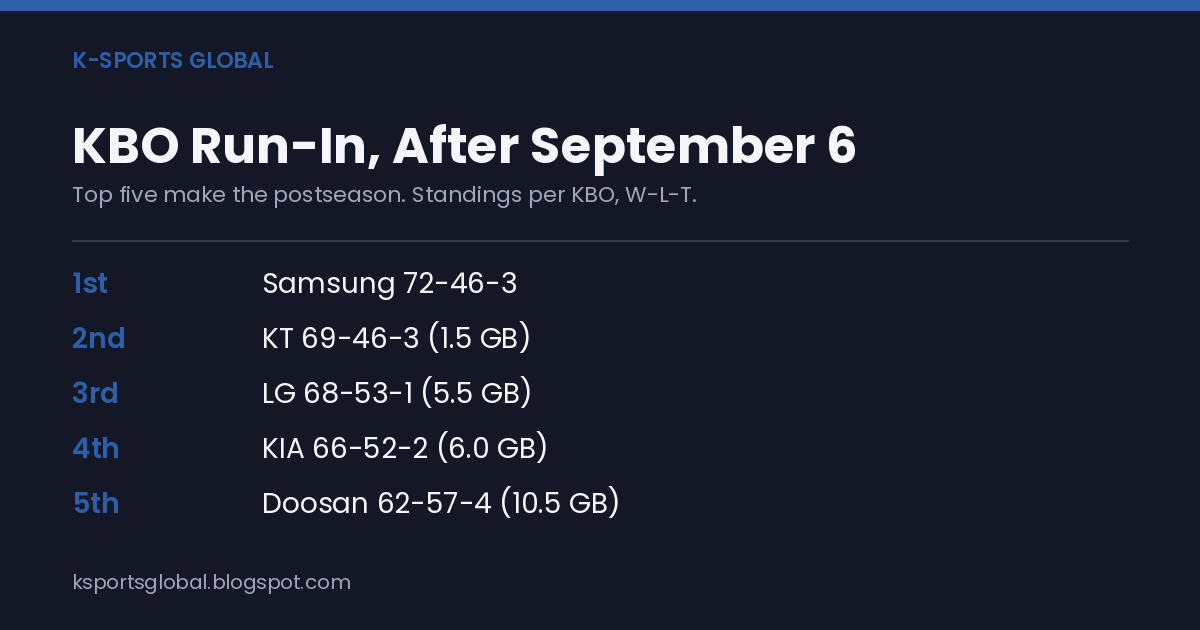Click the 2nd rank label
Image resolution: width=1200 pixels, height=630 pixels.
point(98,339)
